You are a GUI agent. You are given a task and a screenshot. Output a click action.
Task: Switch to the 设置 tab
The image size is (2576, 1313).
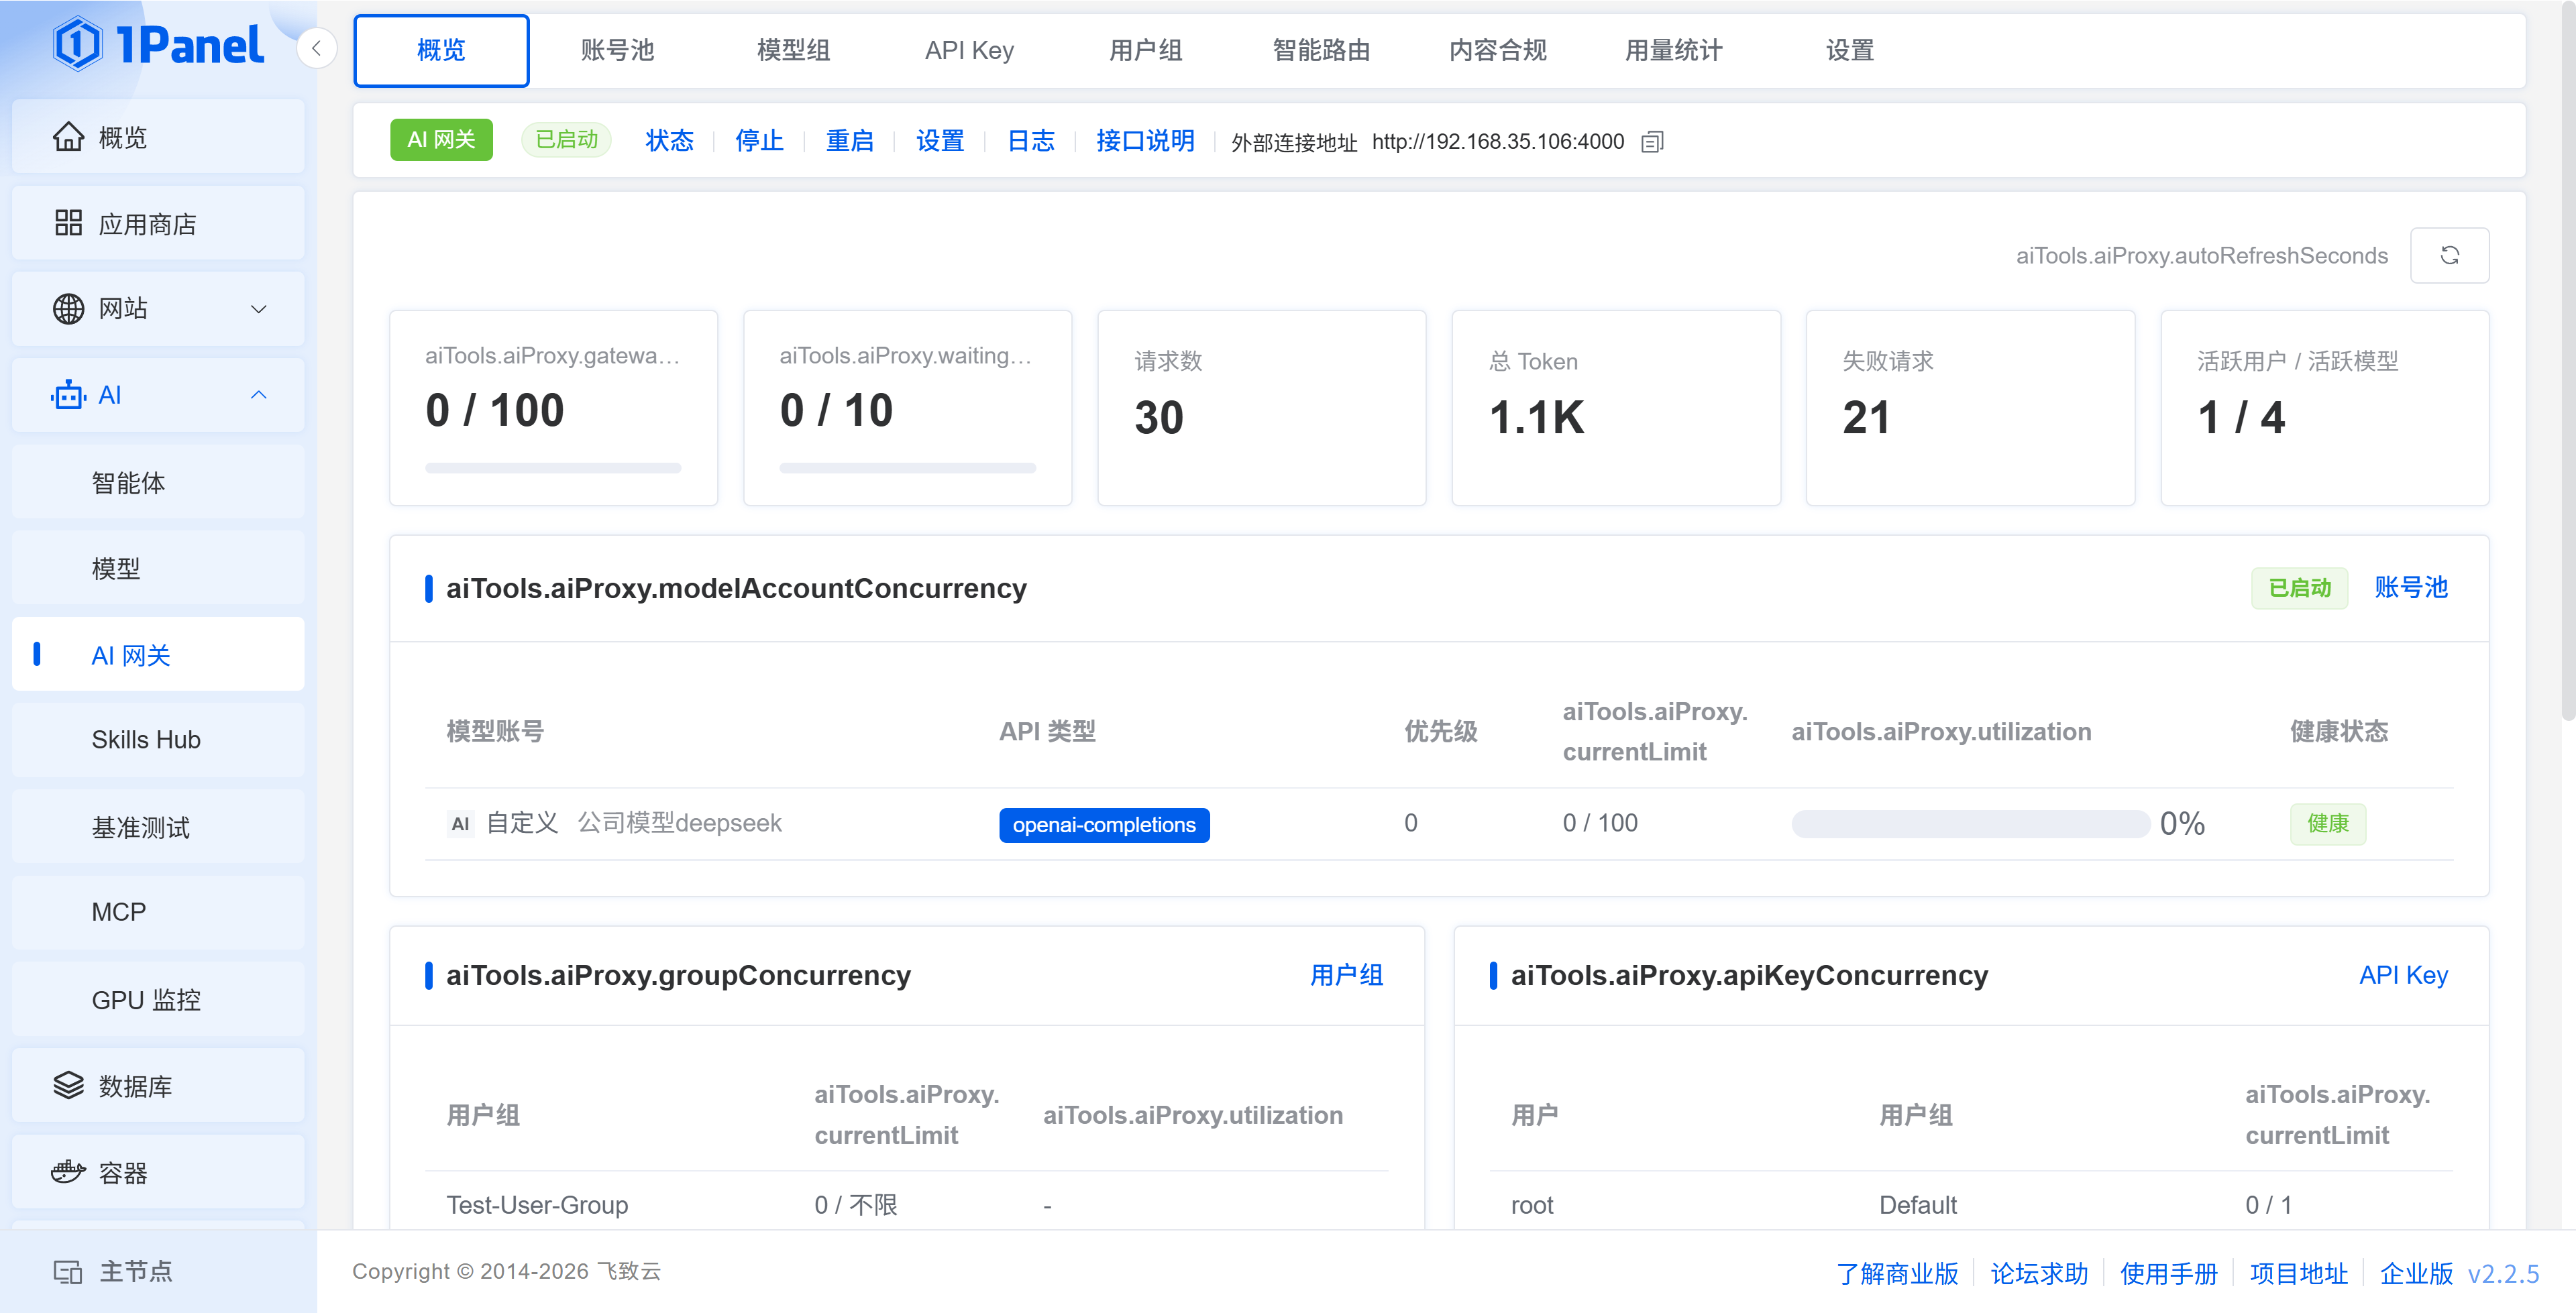[x=1849, y=50]
